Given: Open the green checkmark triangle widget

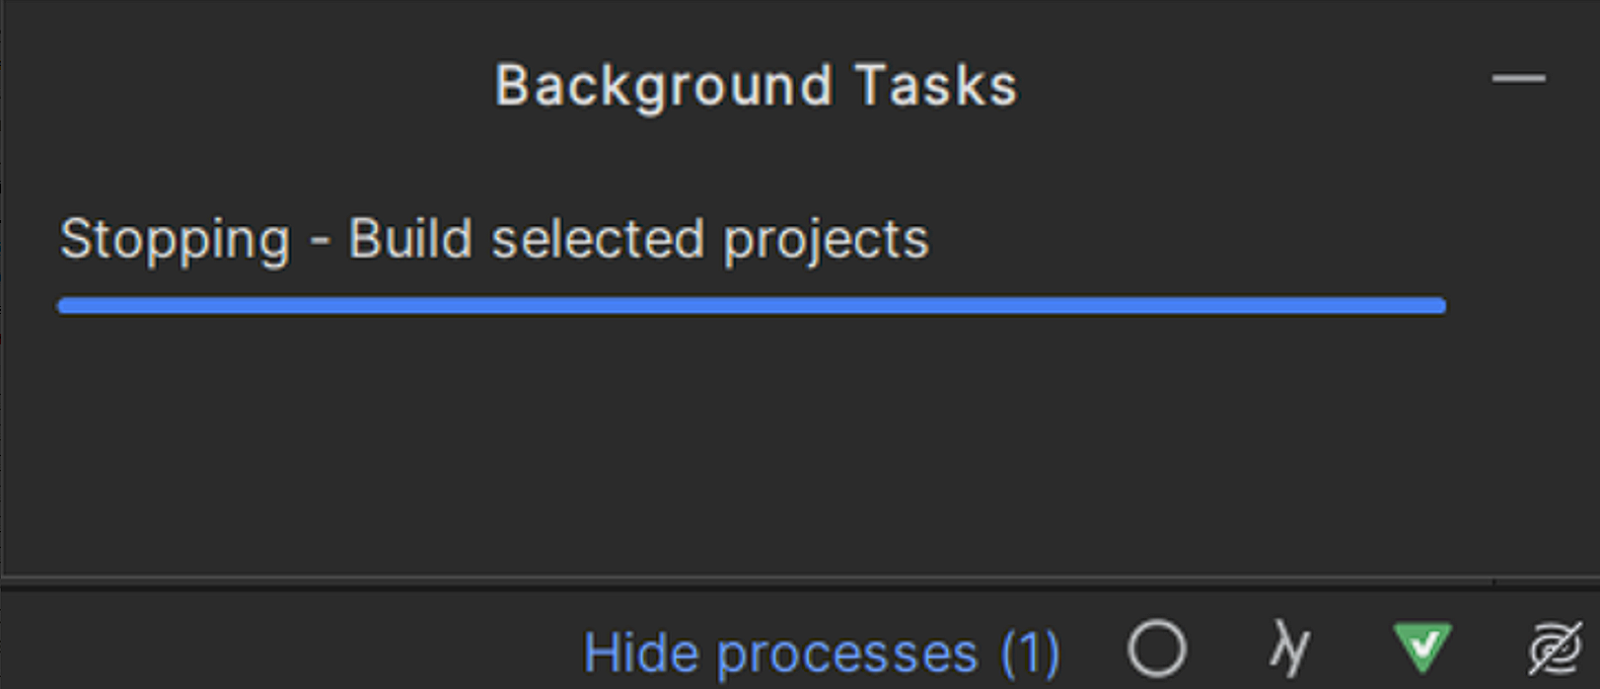Looking at the screenshot, I should click(x=1422, y=647).
